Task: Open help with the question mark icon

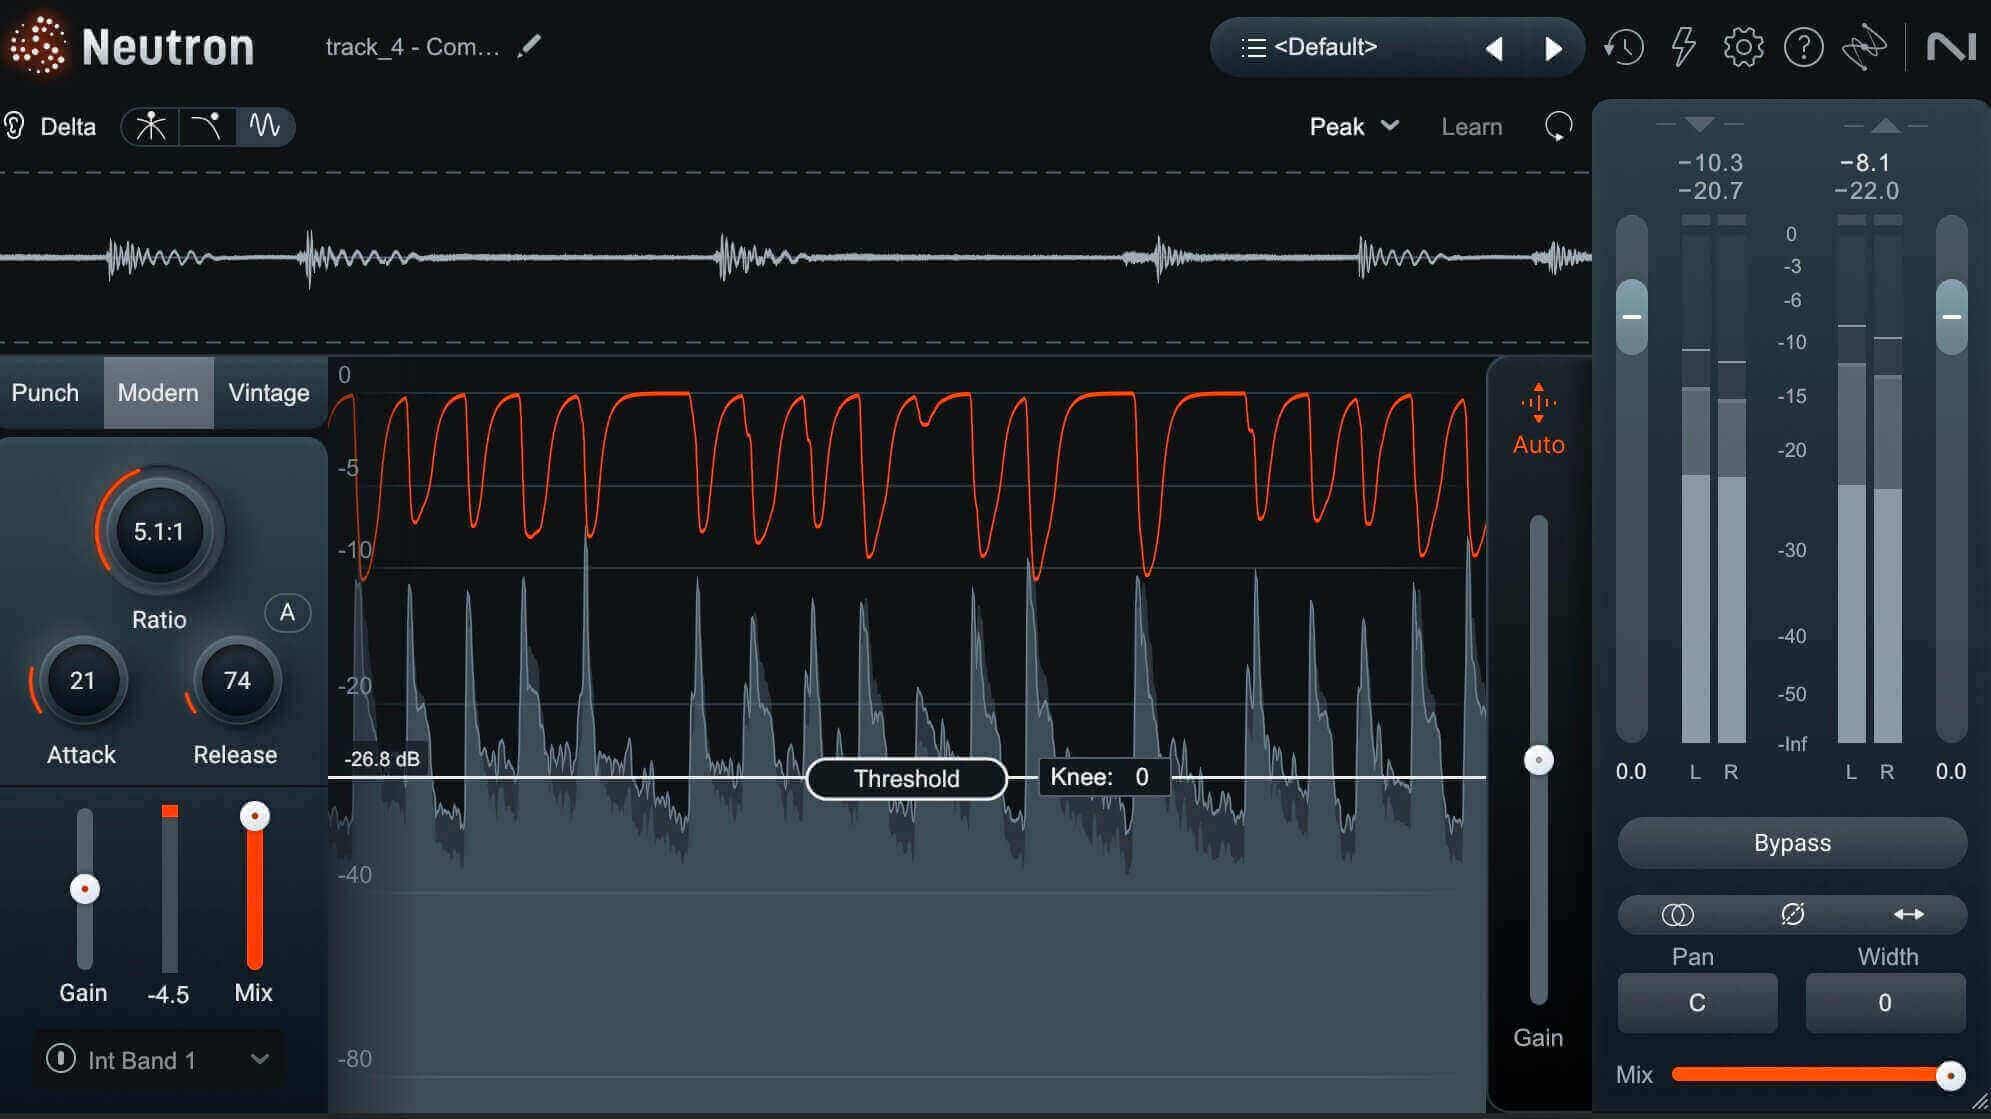Action: click(x=1803, y=47)
